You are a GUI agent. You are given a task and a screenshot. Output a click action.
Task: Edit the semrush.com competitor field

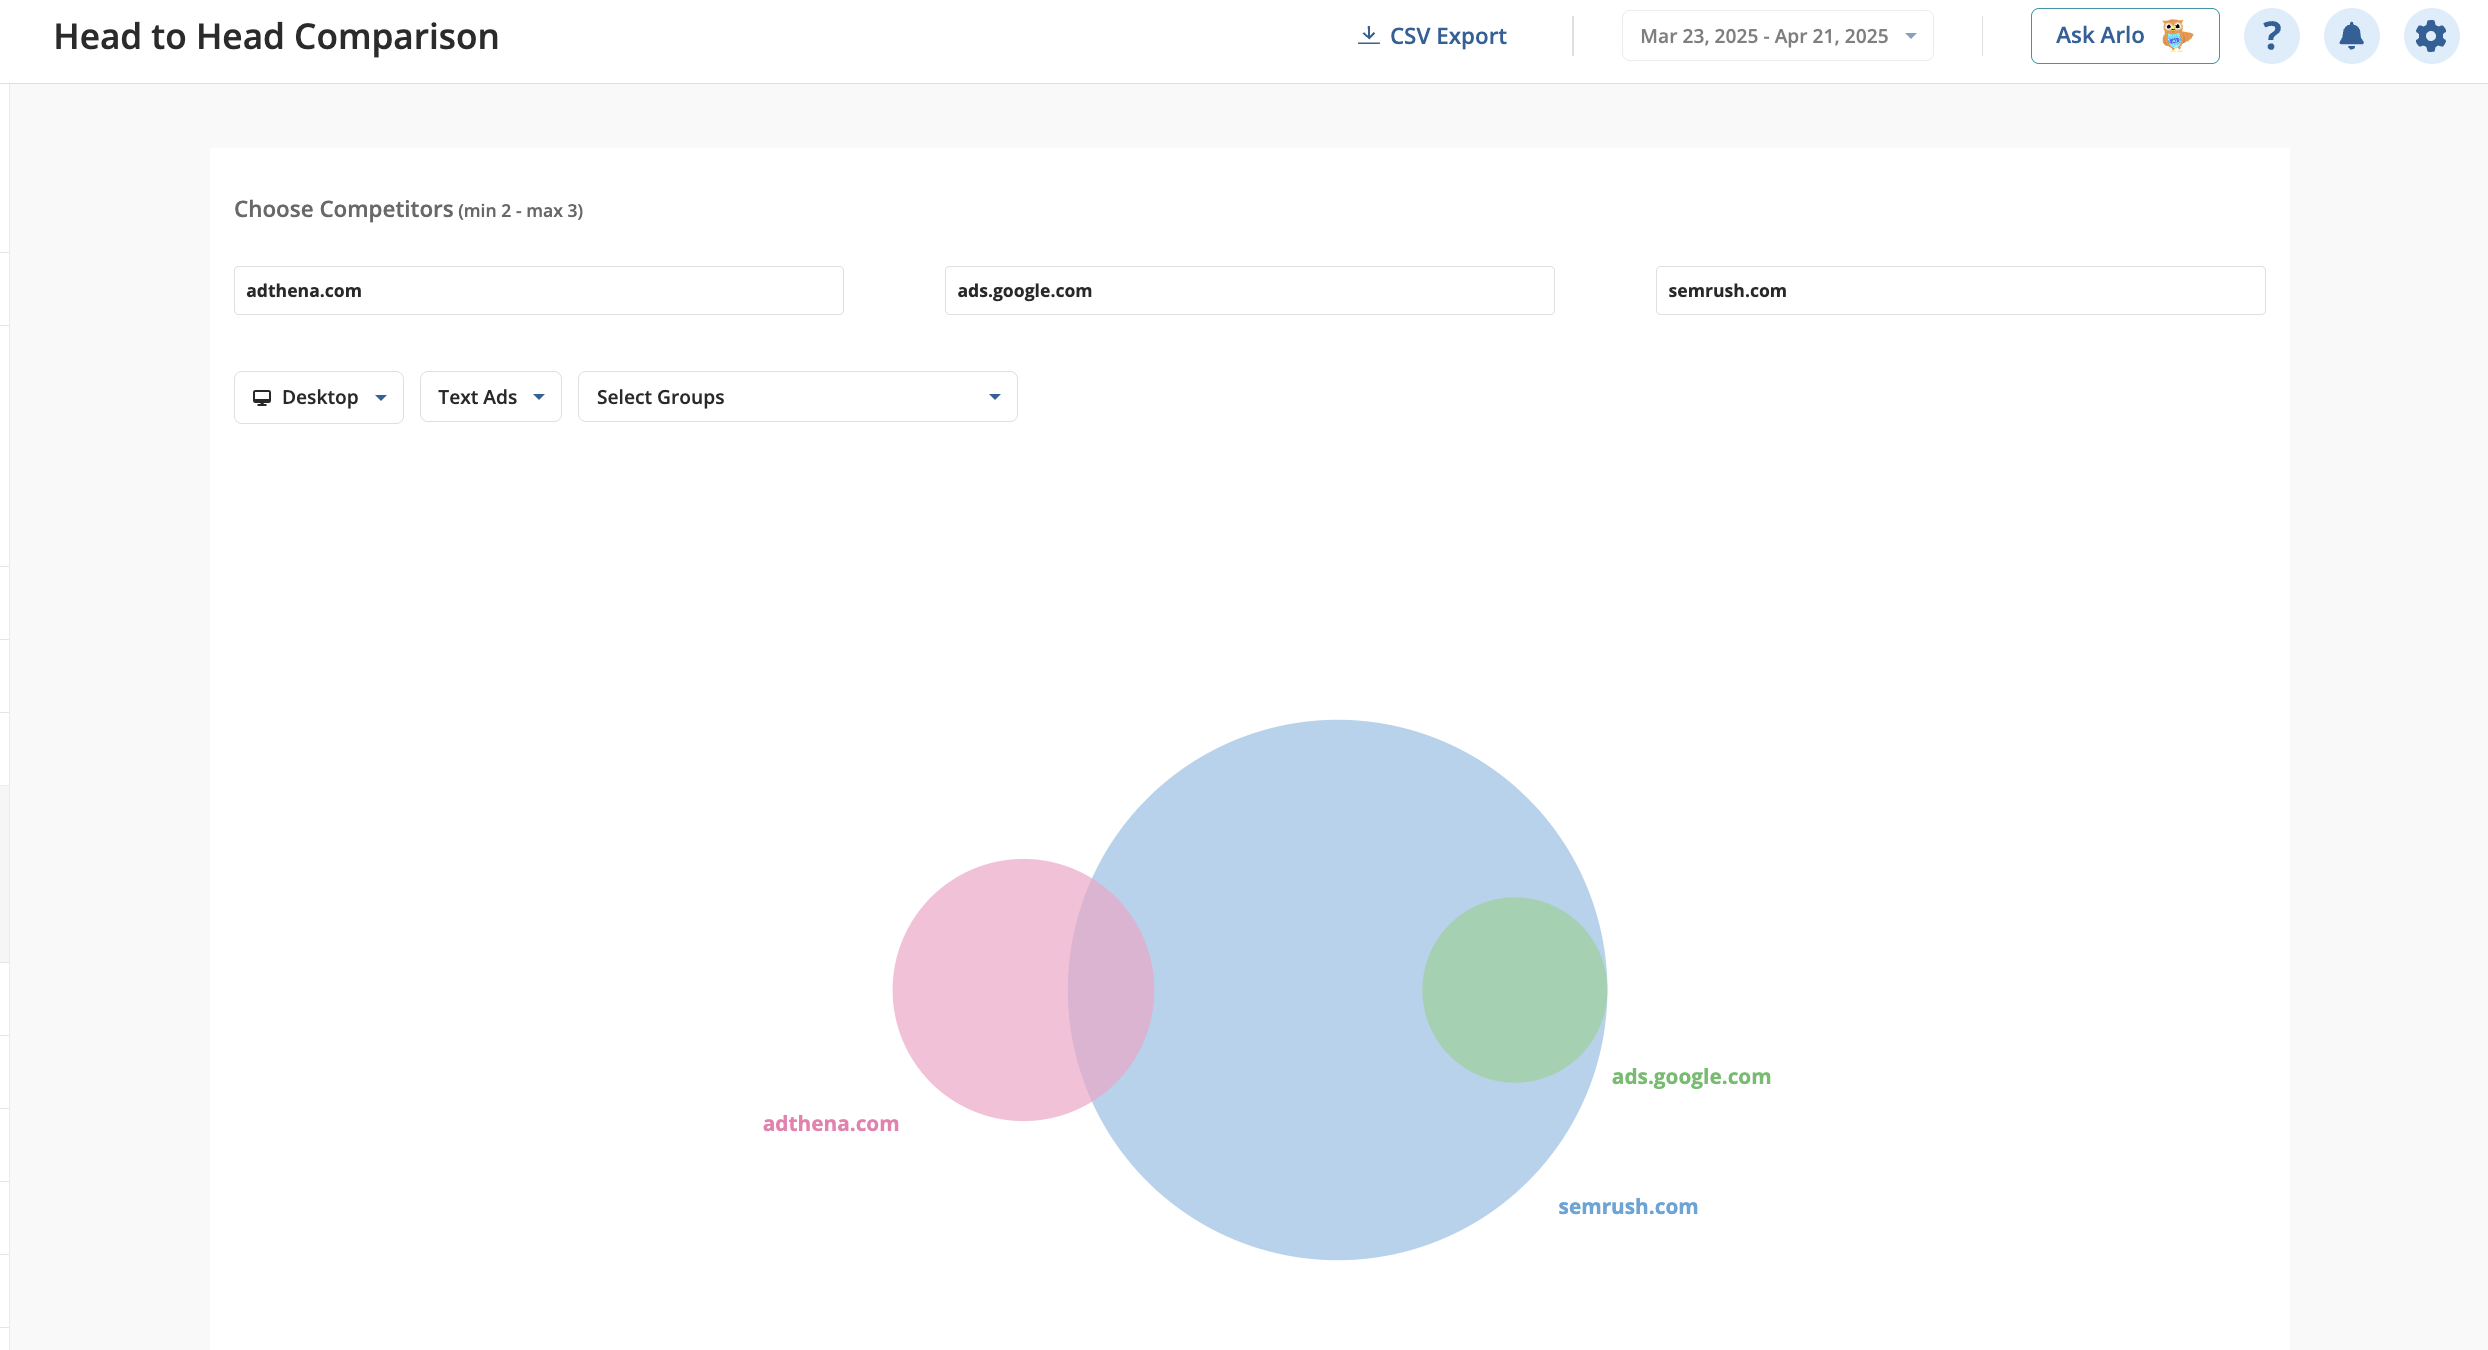click(1961, 291)
